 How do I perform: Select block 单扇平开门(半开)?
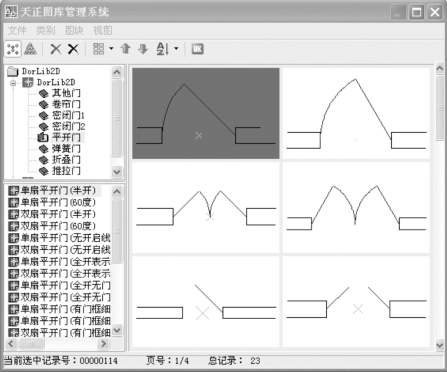point(52,191)
